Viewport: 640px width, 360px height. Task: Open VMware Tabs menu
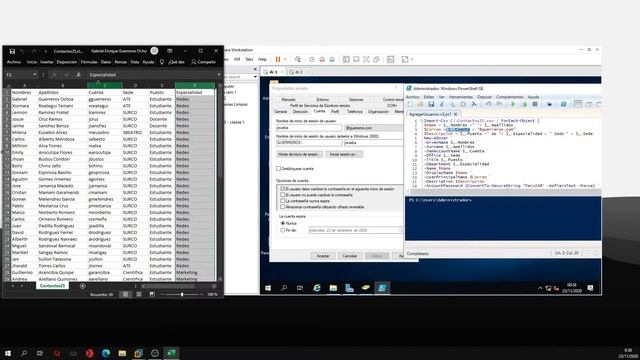[249, 59]
